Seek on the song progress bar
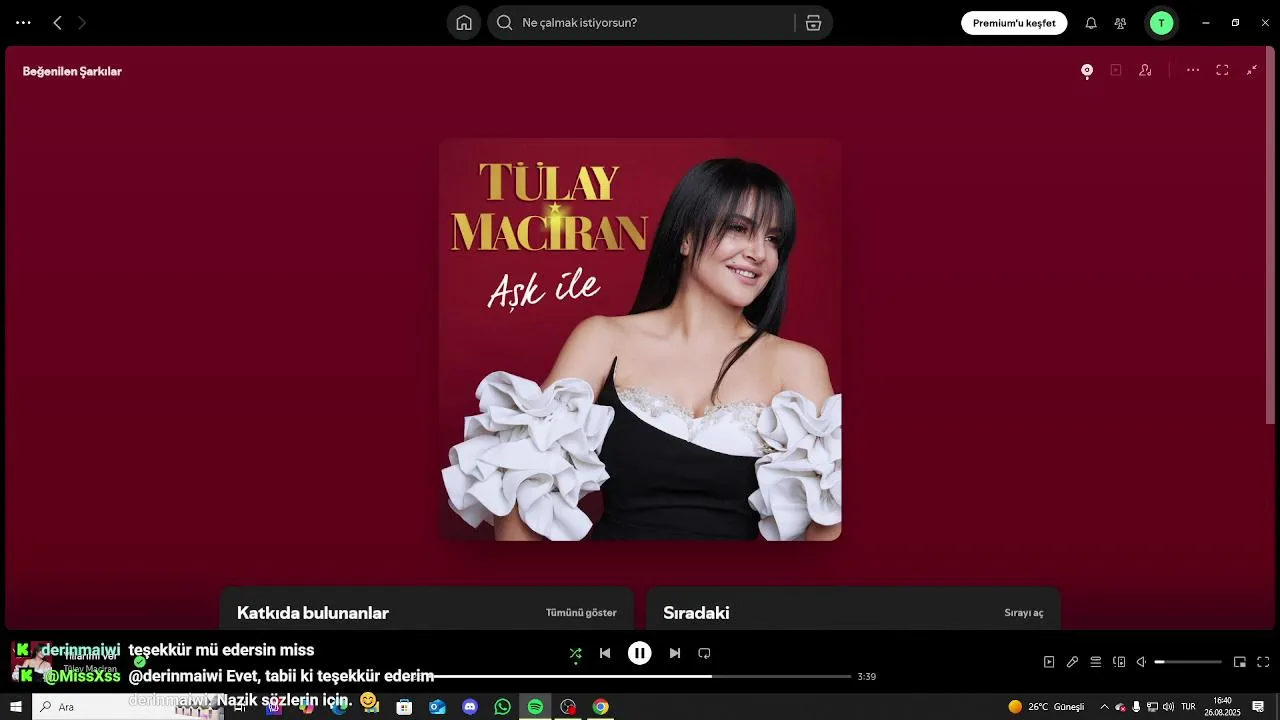The image size is (1280, 720). [640, 677]
